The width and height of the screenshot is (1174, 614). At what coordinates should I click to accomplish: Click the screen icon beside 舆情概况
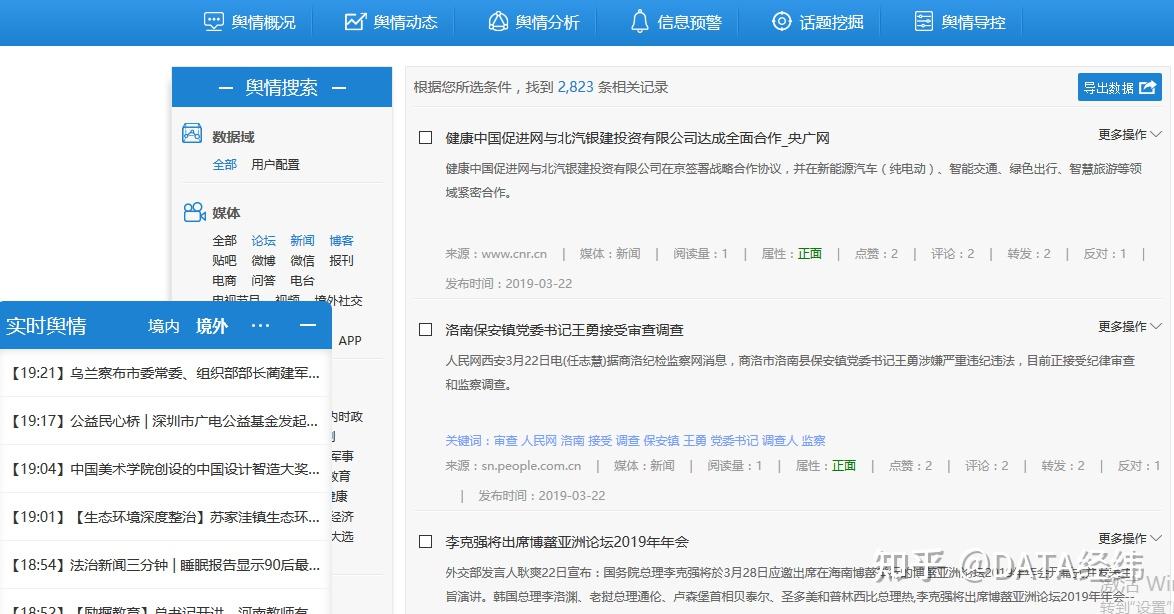(215, 21)
